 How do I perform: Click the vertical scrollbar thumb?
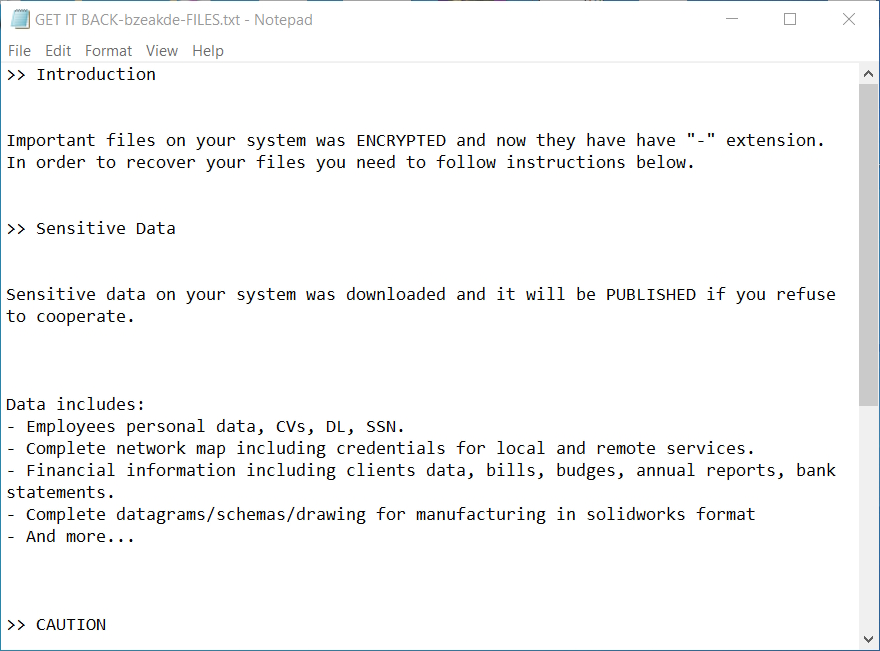pos(869,245)
